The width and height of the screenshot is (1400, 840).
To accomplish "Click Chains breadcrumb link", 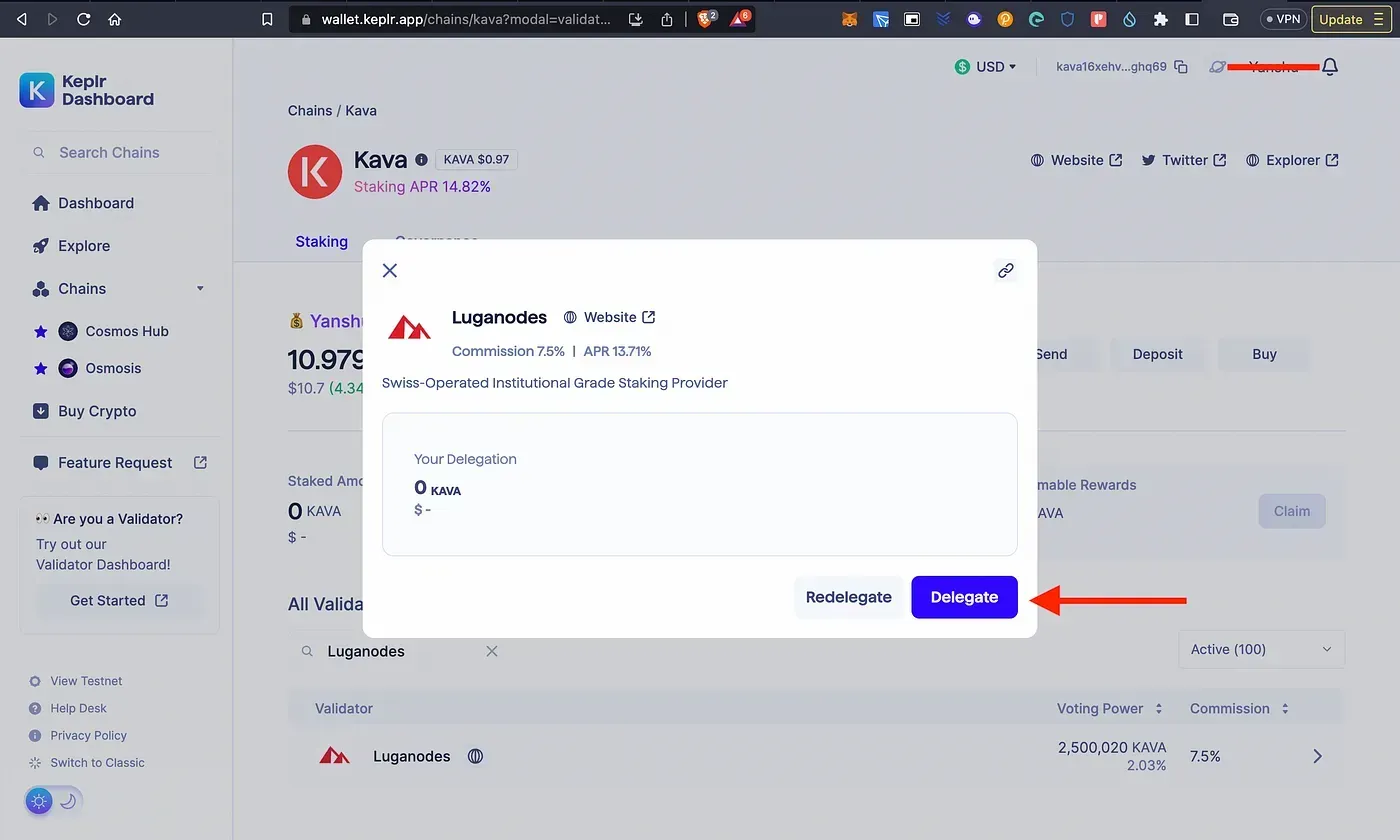I will pos(310,110).
